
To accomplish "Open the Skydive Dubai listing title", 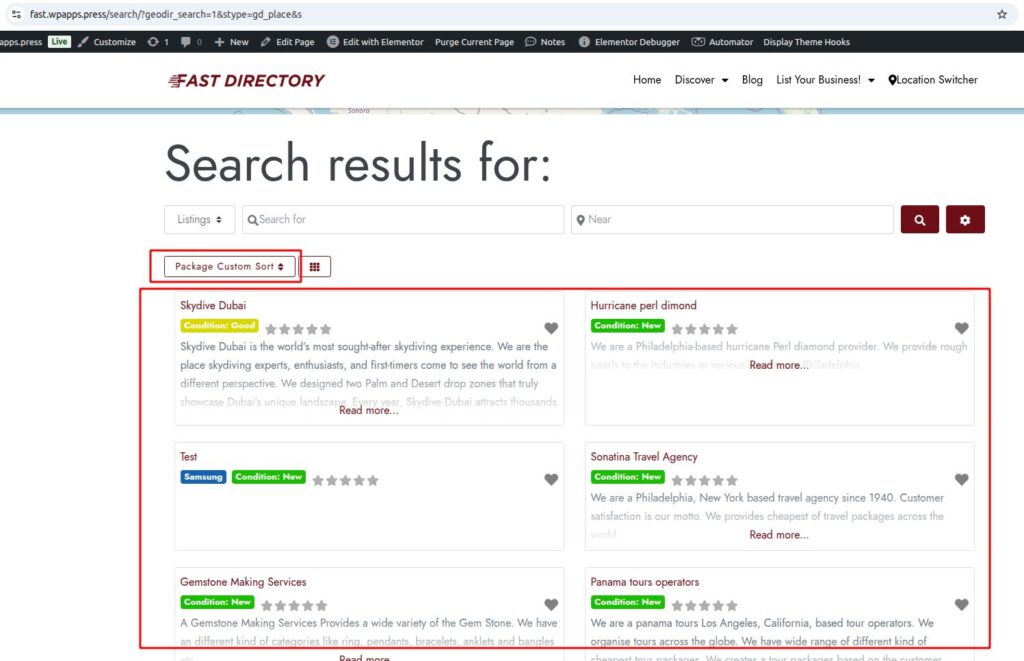I will pos(213,305).
